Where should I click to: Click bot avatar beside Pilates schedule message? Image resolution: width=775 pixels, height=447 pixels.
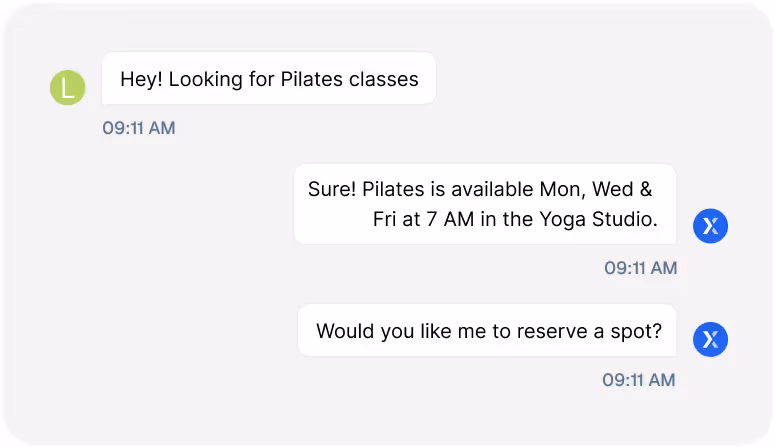(710, 226)
